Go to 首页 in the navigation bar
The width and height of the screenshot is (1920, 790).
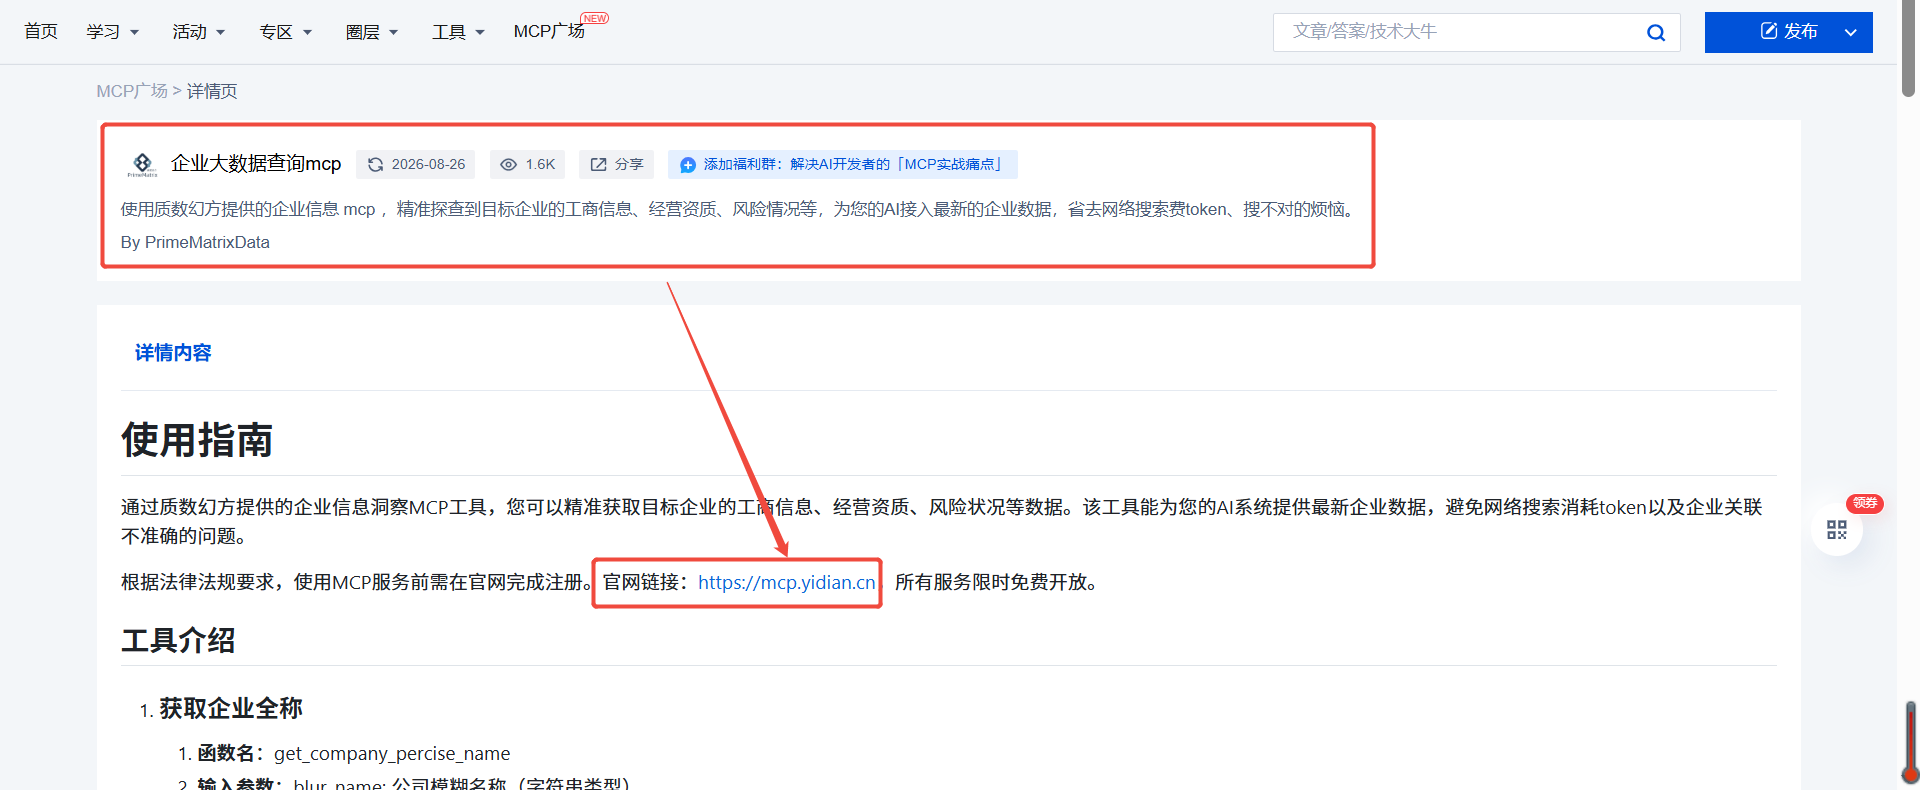(41, 32)
